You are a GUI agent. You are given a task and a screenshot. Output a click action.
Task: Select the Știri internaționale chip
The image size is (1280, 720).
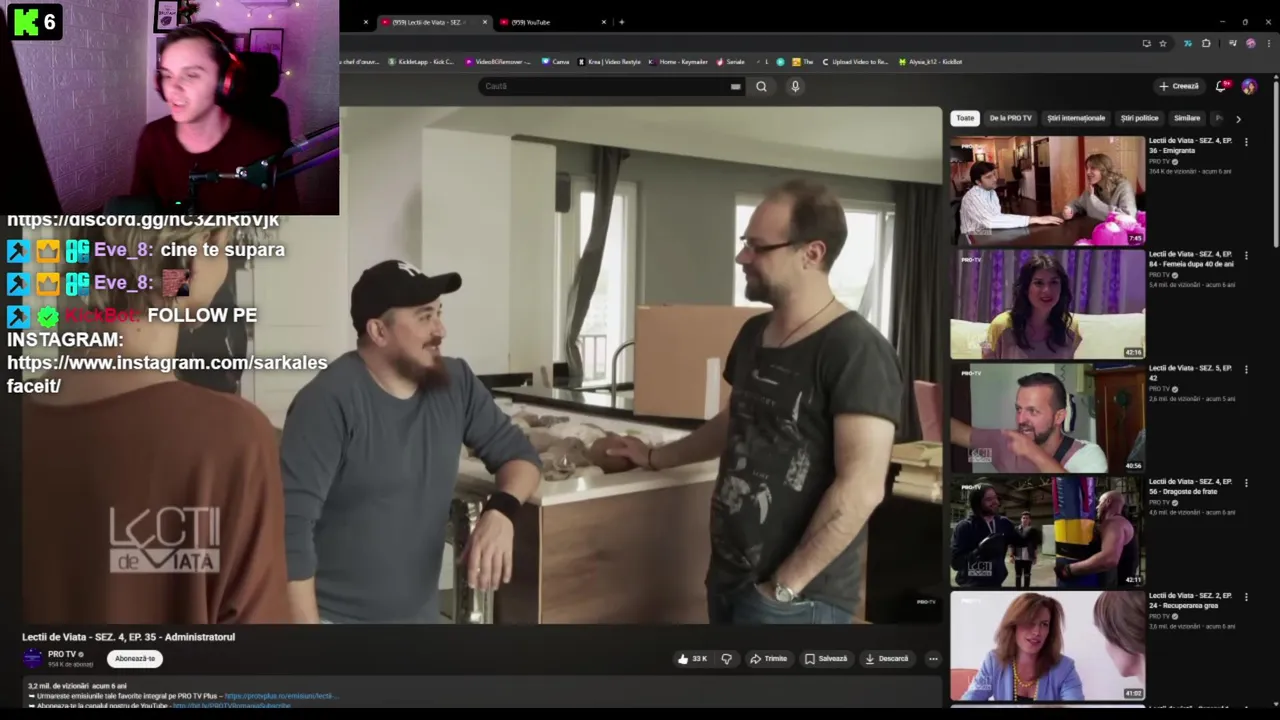tap(1076, 118)
